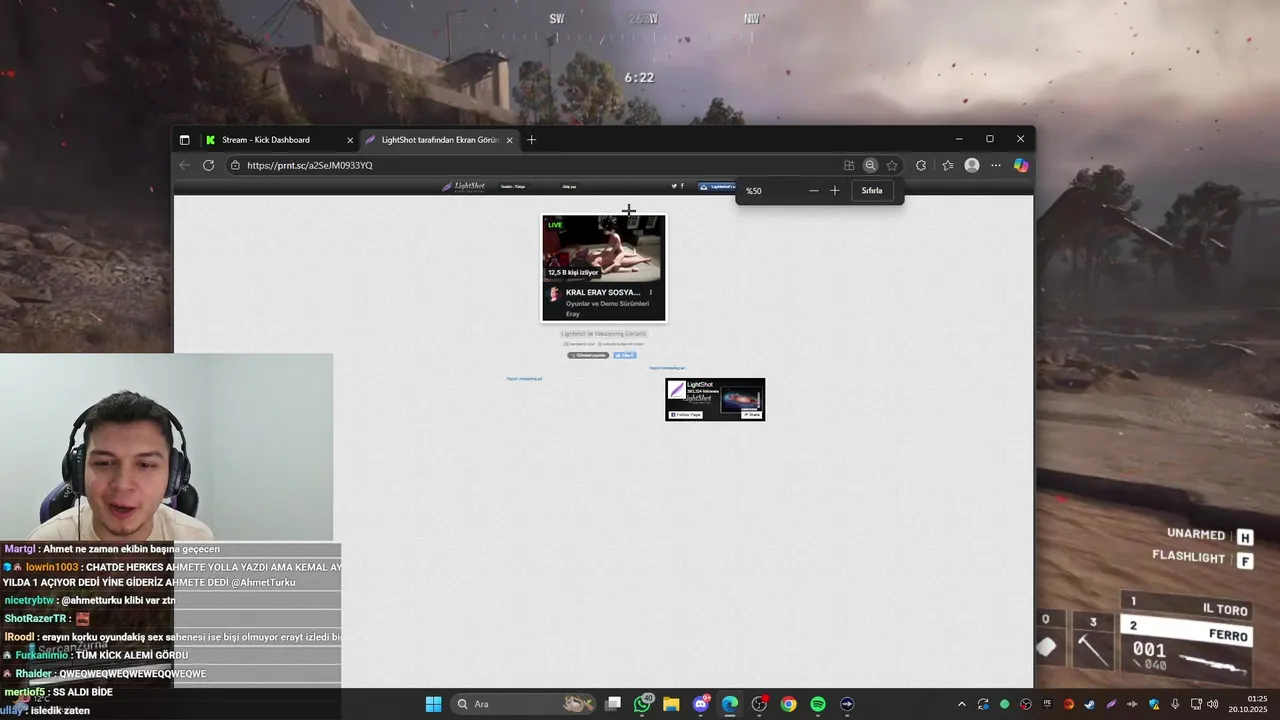Open the LightShot Facebook widget

click(715, 399)
